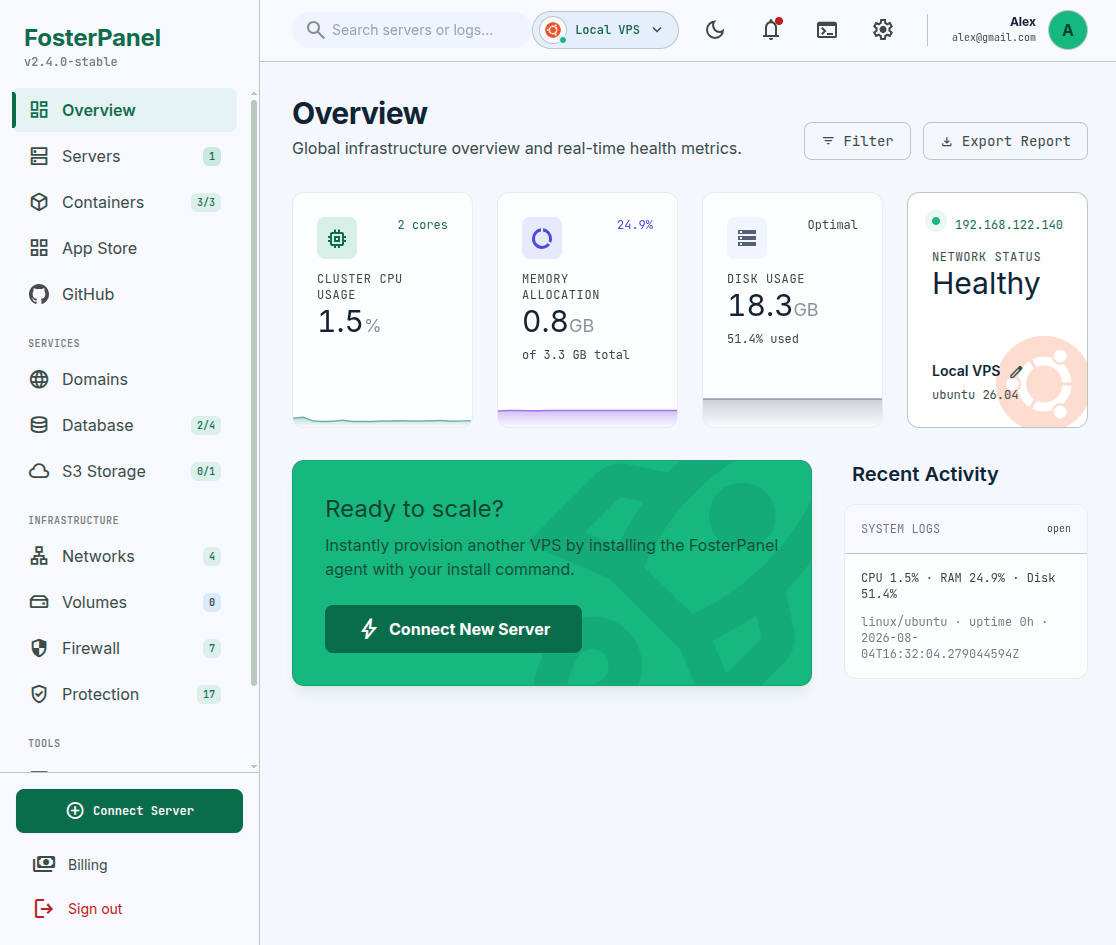Click Connect Server sidebar button
Screen dimensions: 1116x945
[130, 811]
